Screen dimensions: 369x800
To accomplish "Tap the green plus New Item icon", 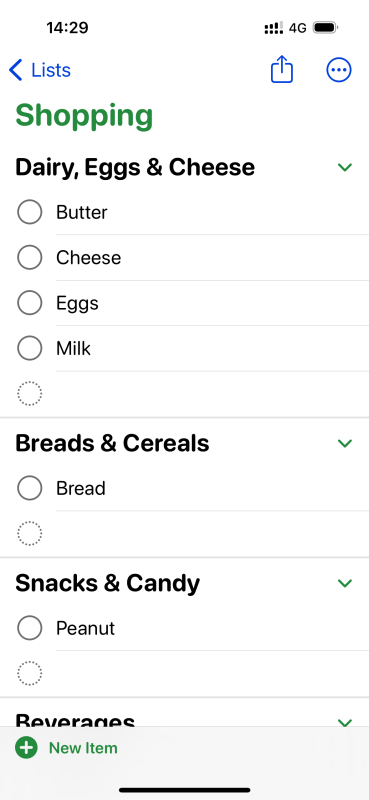I will pyautogui.click(x=26, y=748).
